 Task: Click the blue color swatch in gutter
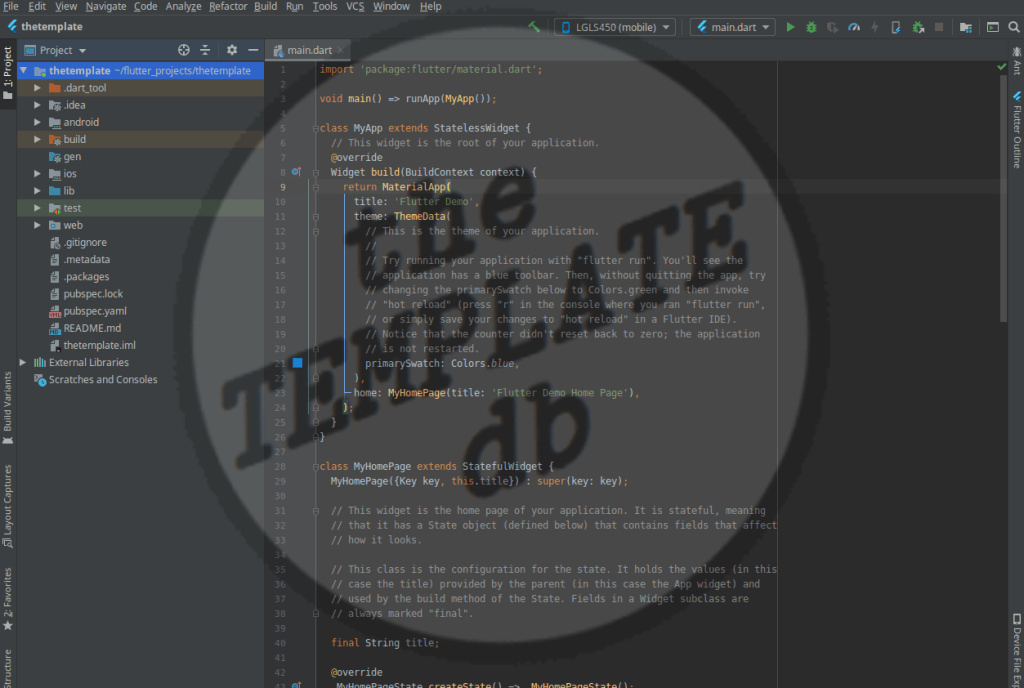pyautogui.click(x=297, y=363)
